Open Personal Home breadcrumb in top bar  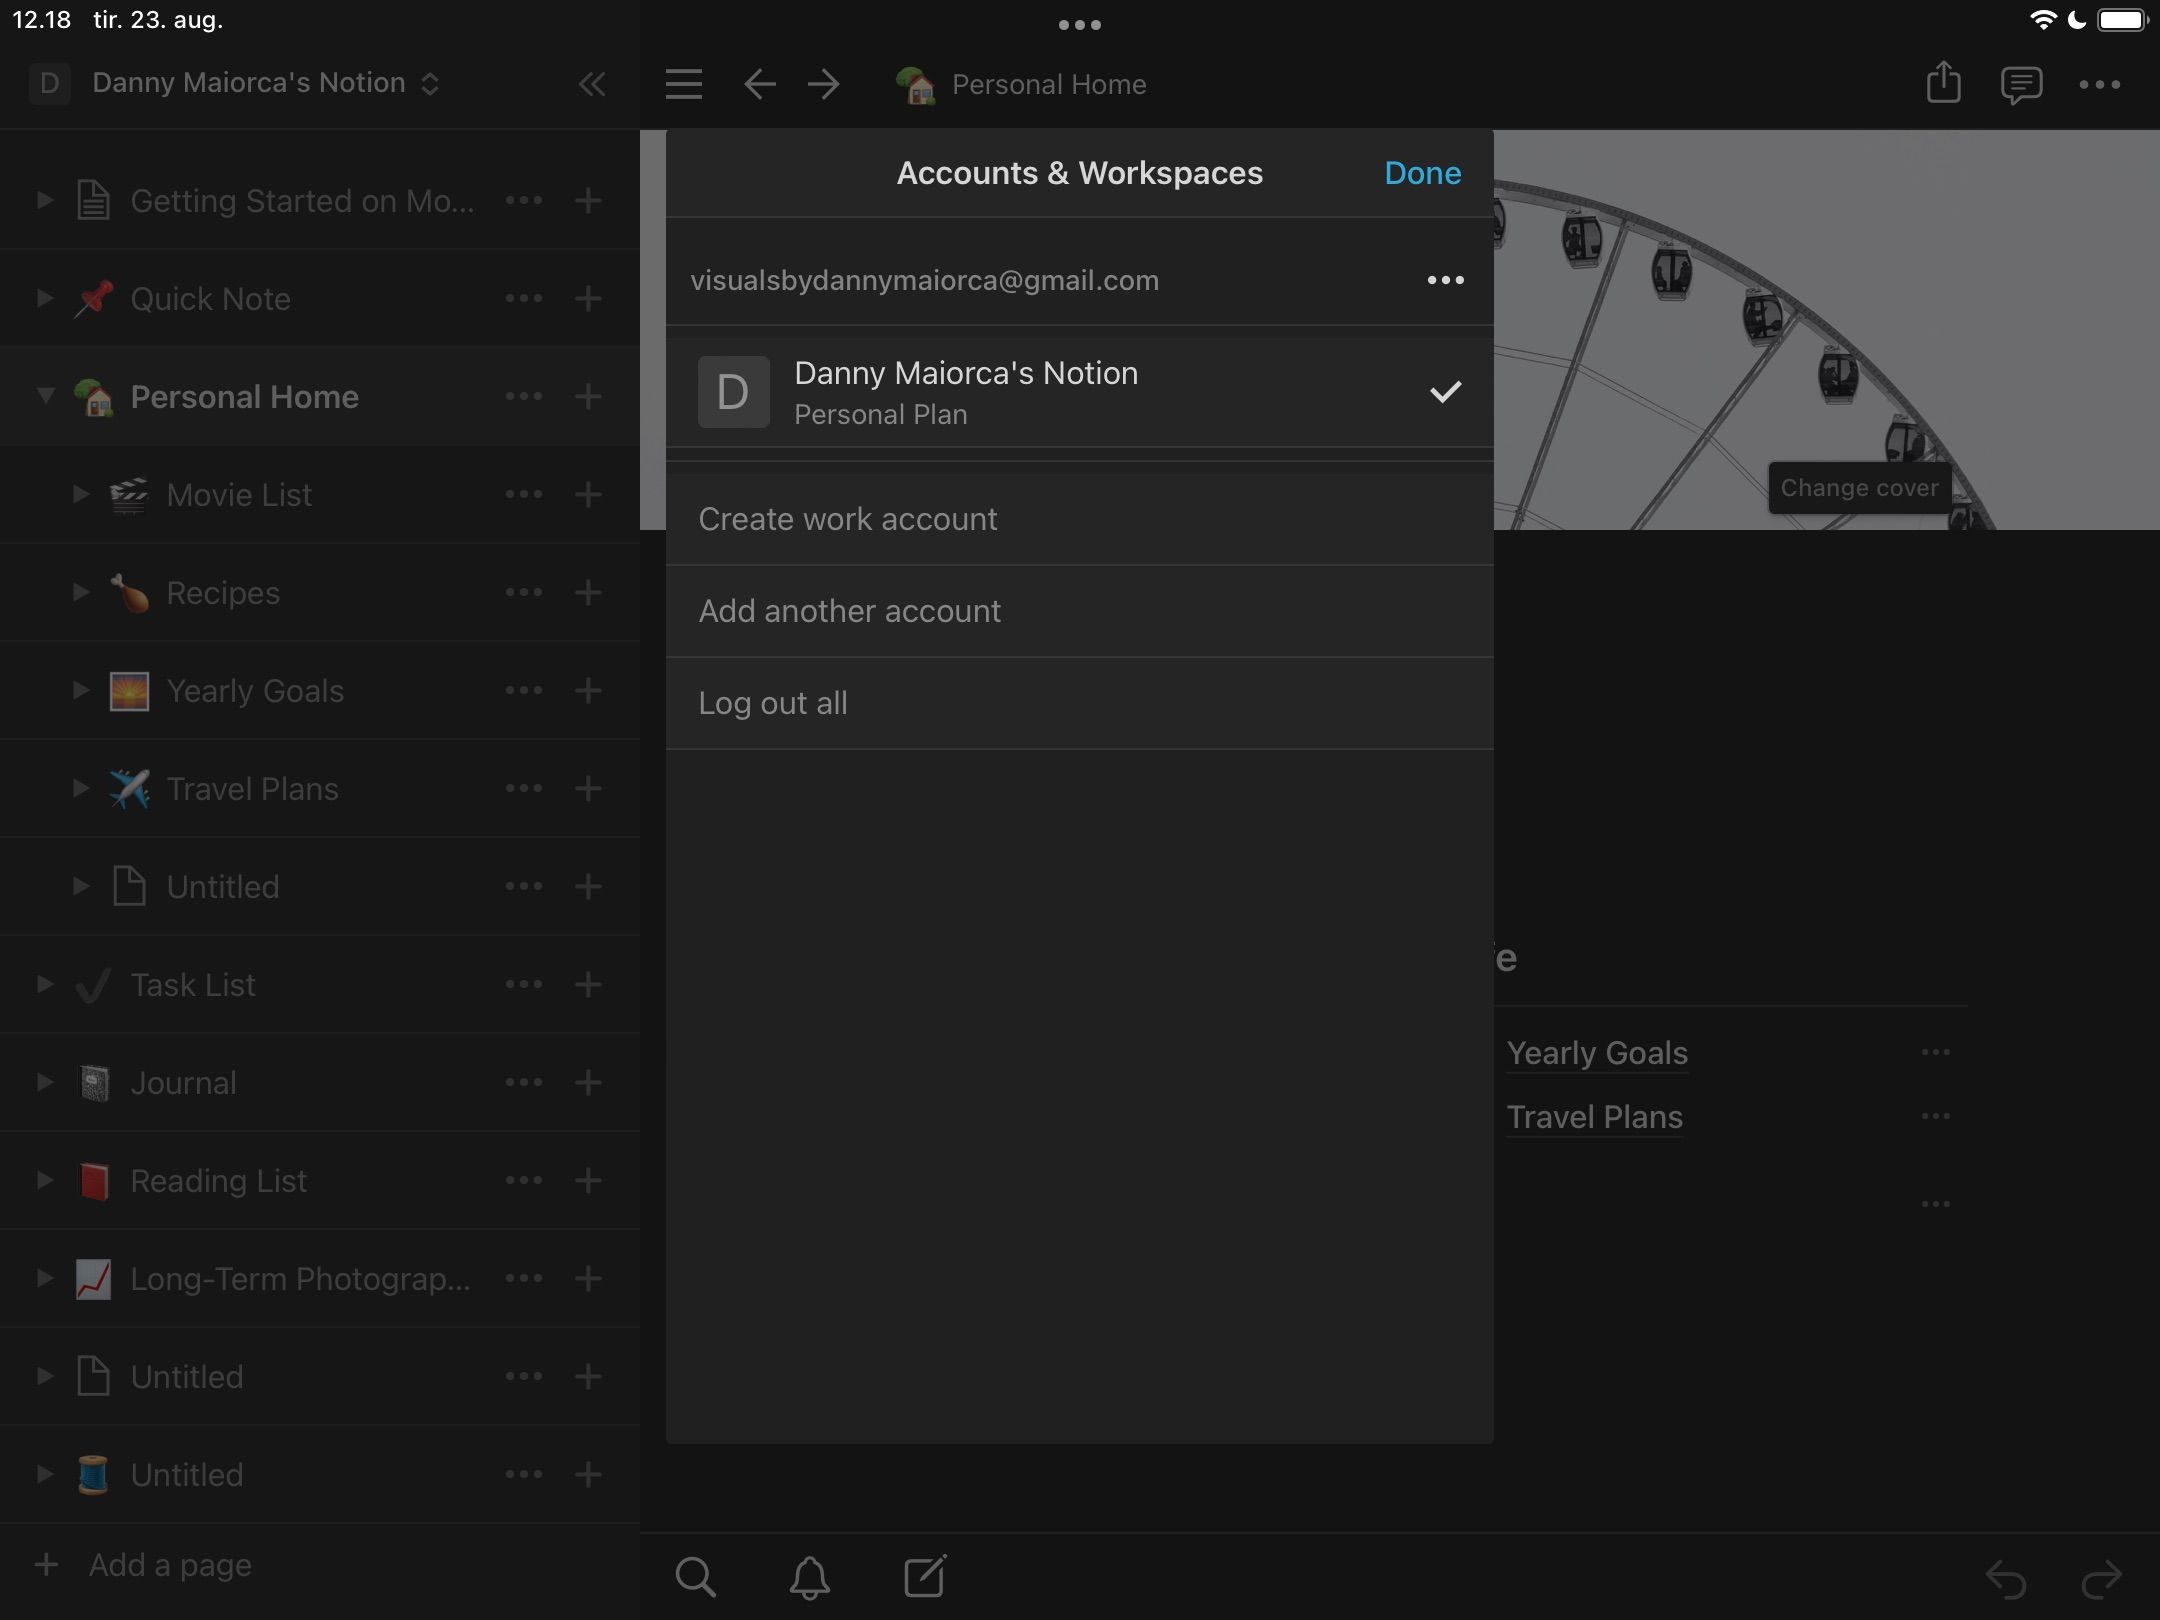[x=1021, y=85]
